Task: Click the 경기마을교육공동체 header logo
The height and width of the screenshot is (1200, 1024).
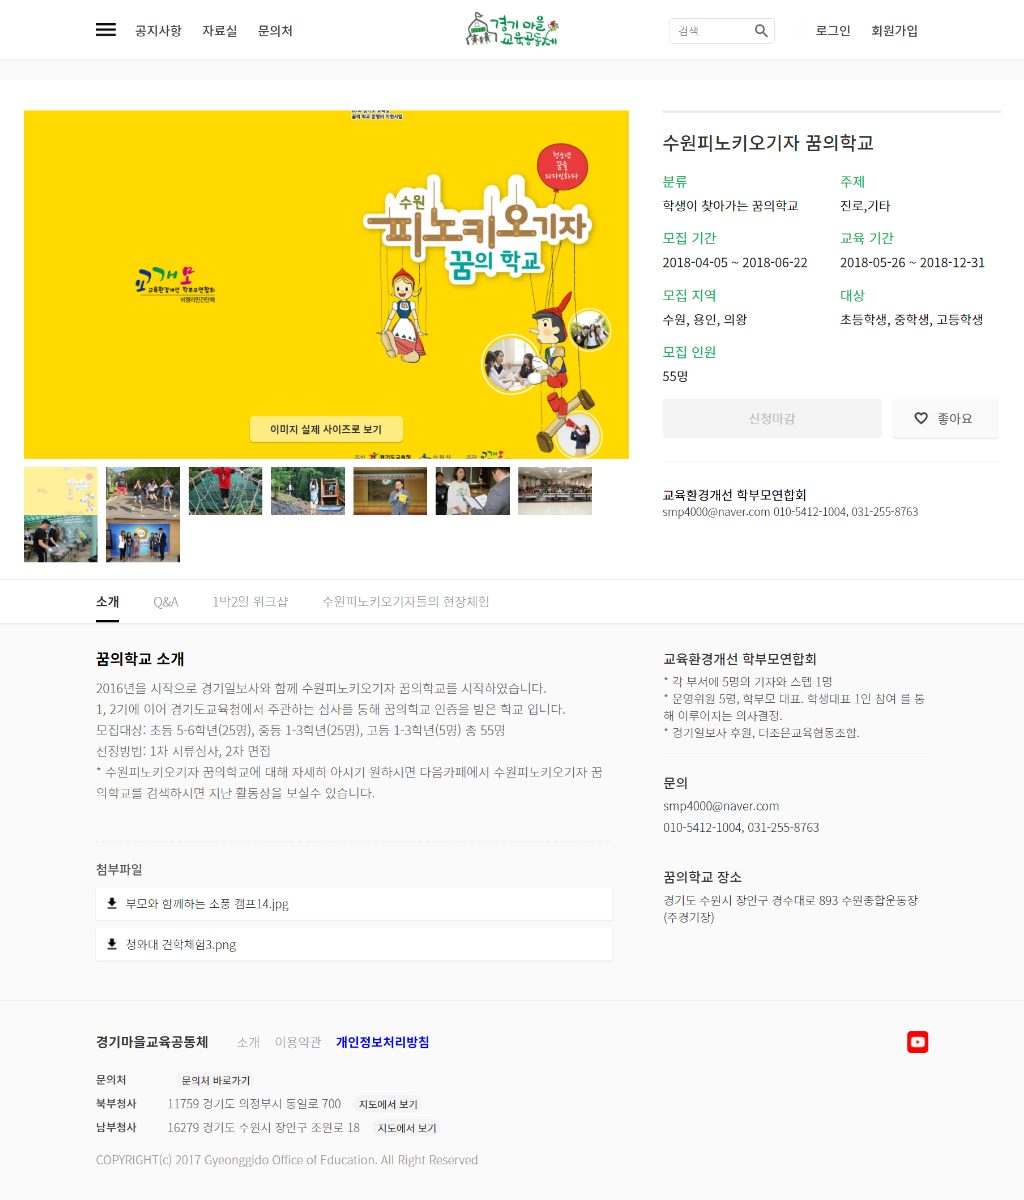Action: point(512,30)
